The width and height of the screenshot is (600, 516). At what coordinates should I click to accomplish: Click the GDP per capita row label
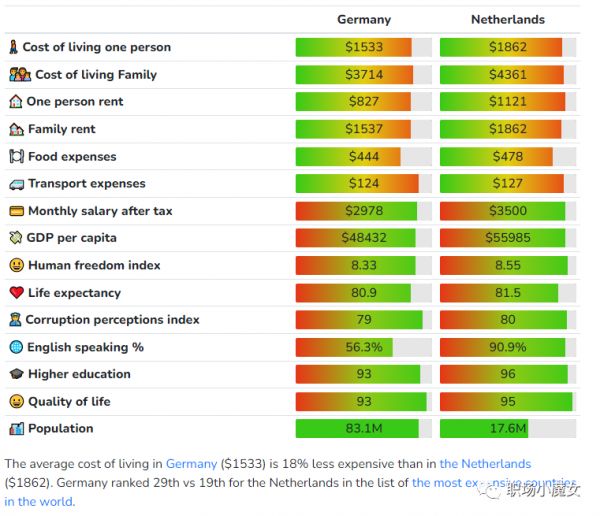[72, 238]
